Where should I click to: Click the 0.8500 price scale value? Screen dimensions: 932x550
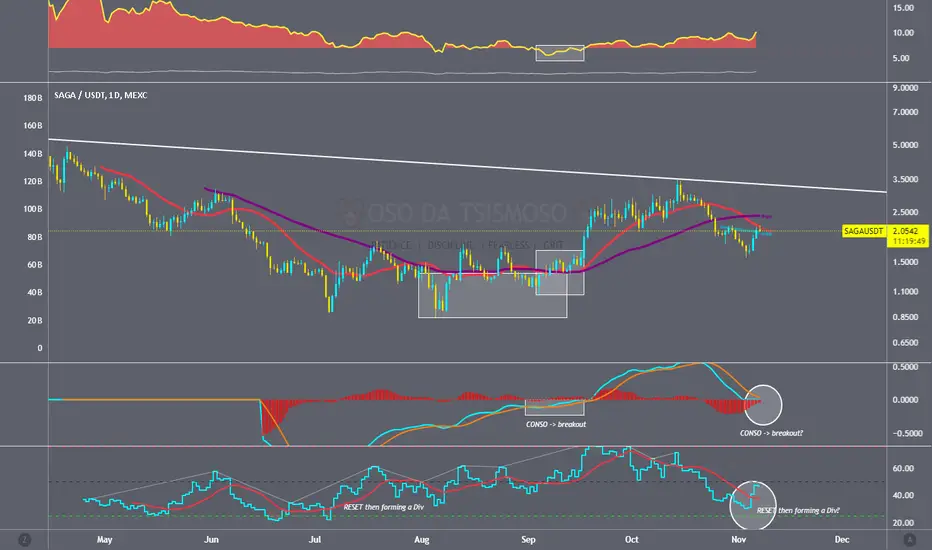click(905, 318)
